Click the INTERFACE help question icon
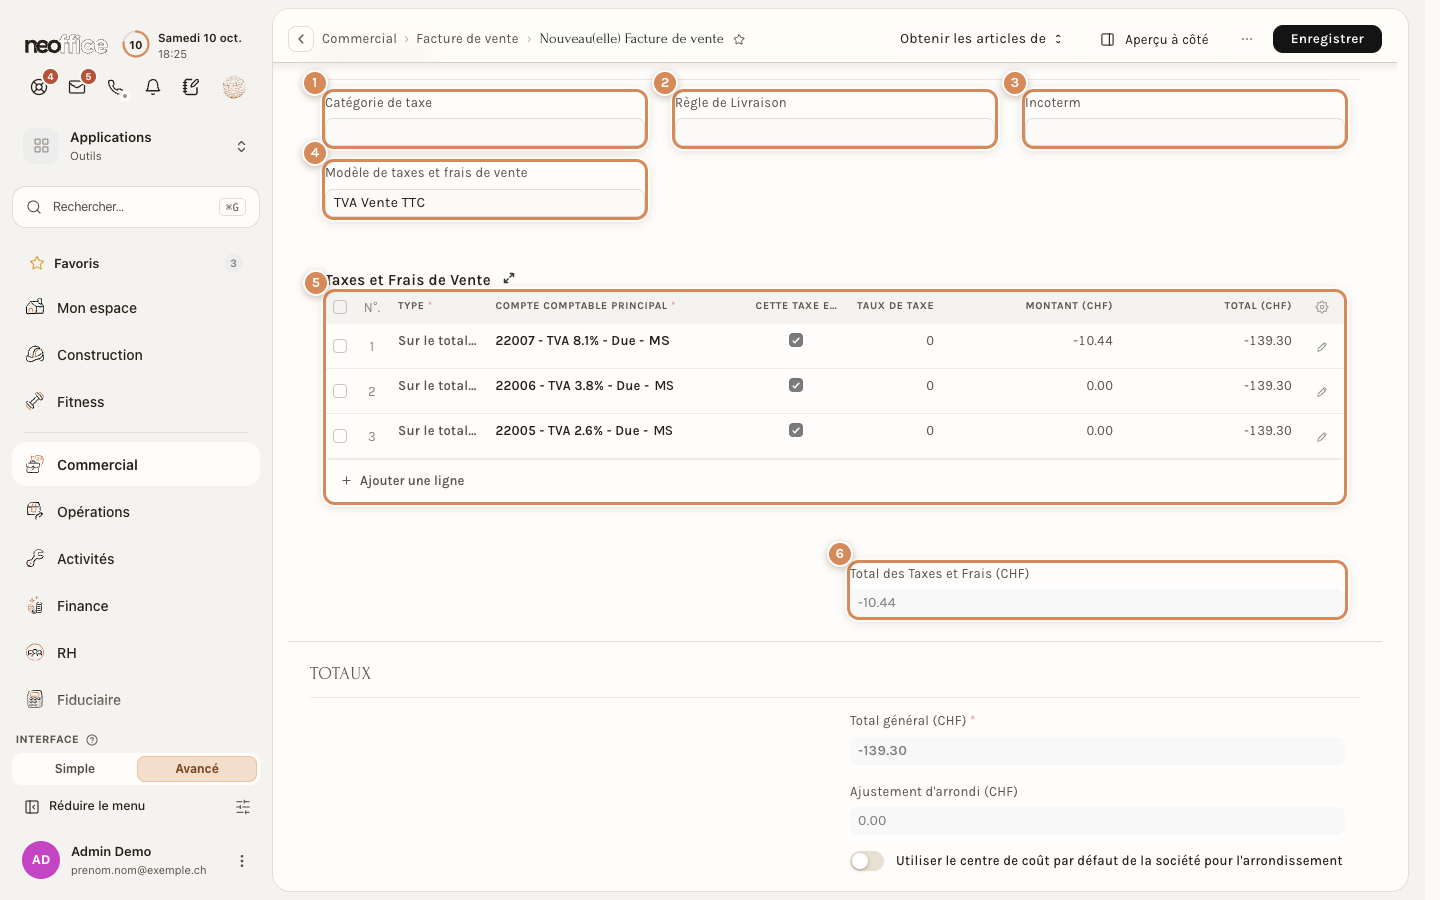Image resolution: width=1440 pixels, height=900 pixels. click(92, 740)
